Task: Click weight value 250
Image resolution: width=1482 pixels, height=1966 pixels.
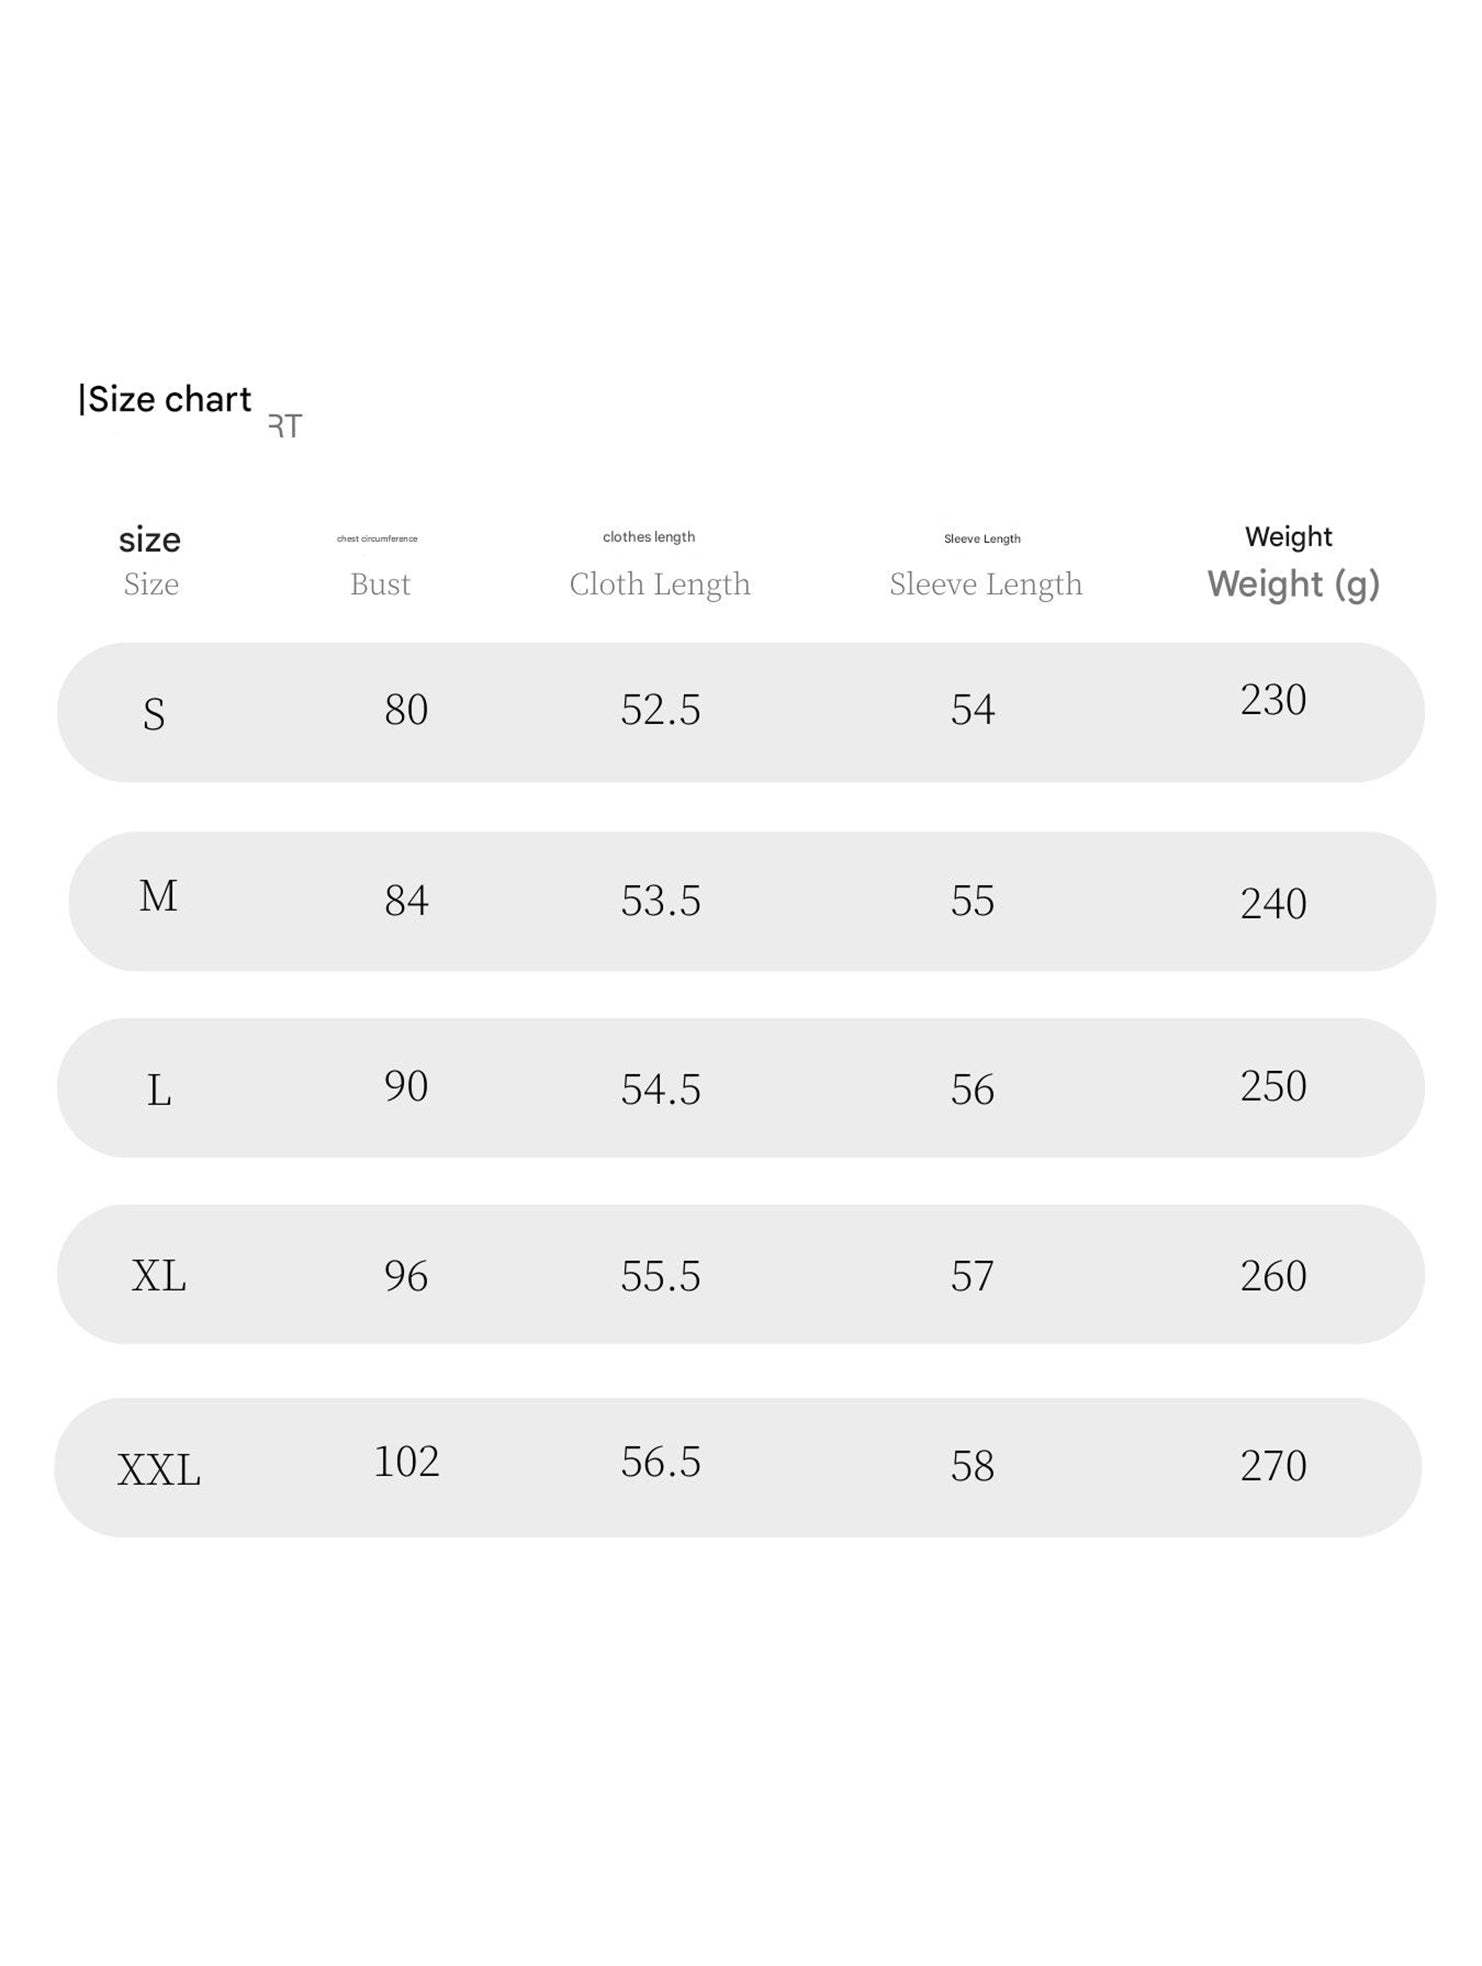Action: (1273, 1086)
